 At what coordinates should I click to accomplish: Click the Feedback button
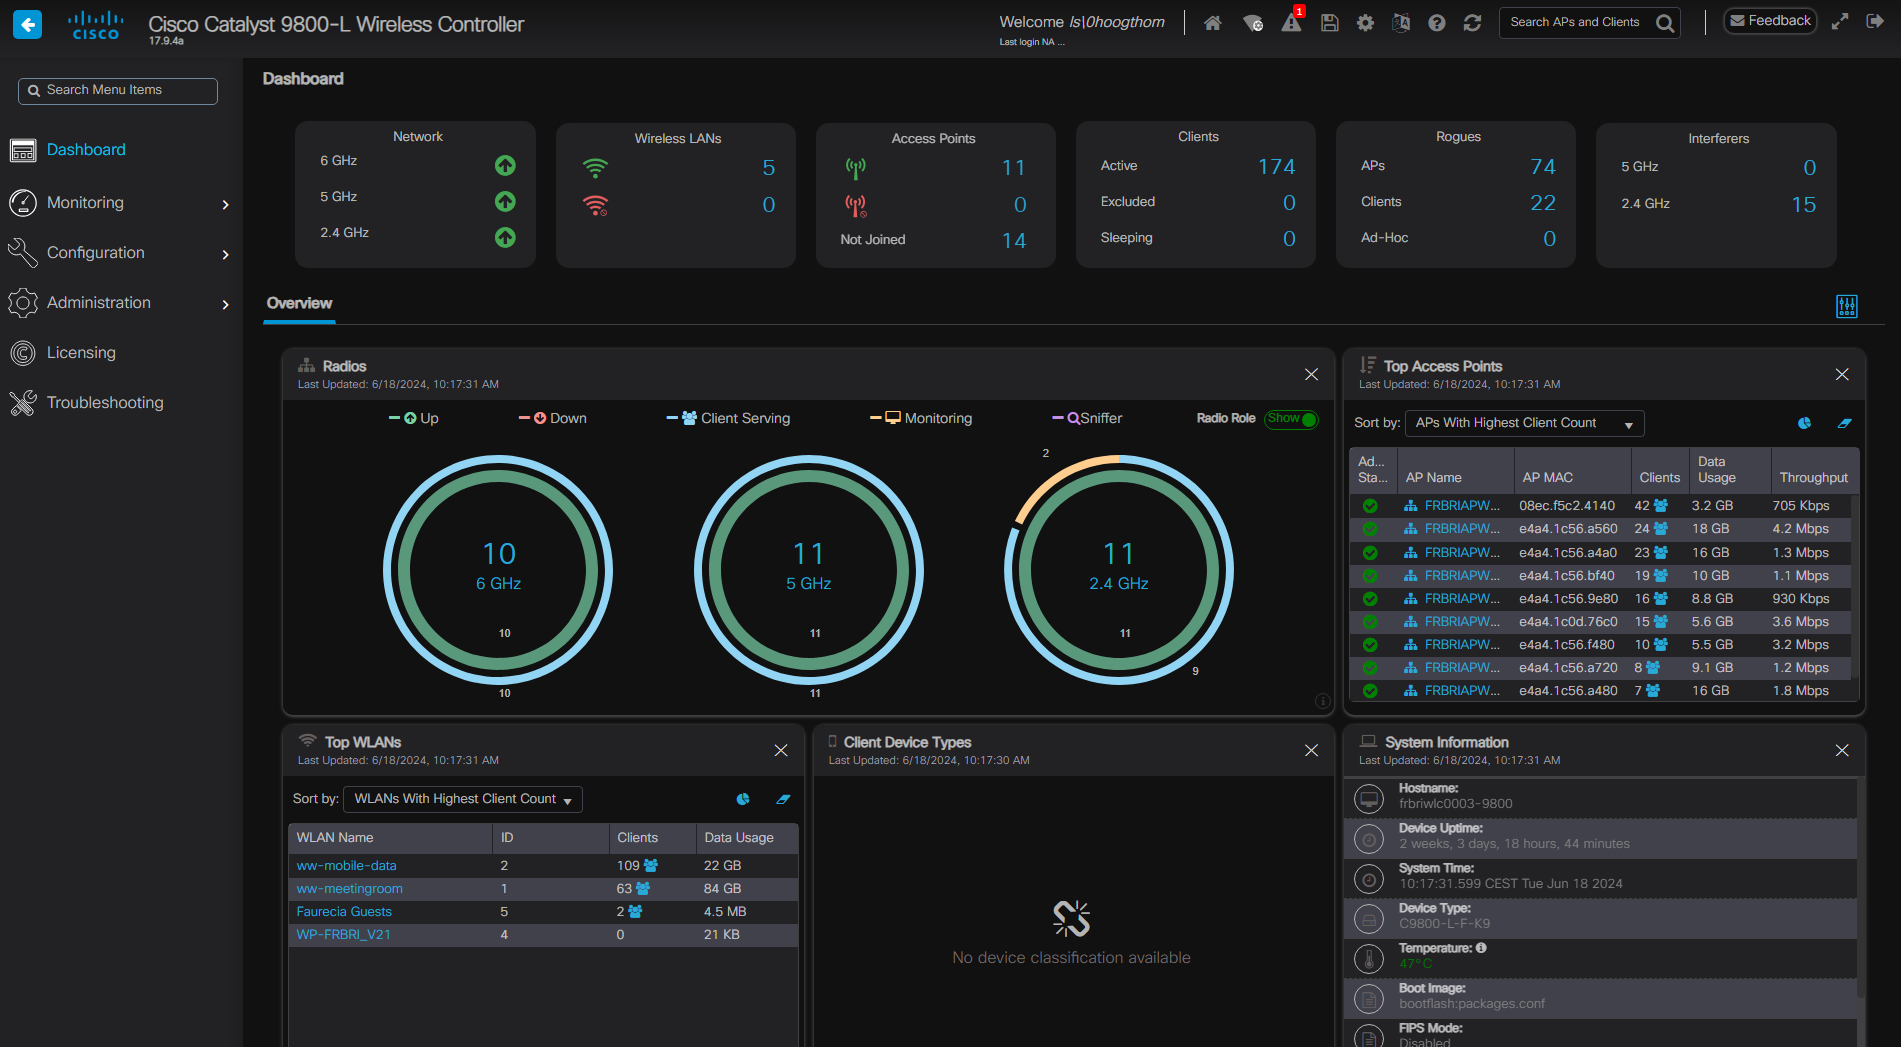[1769, 20]
